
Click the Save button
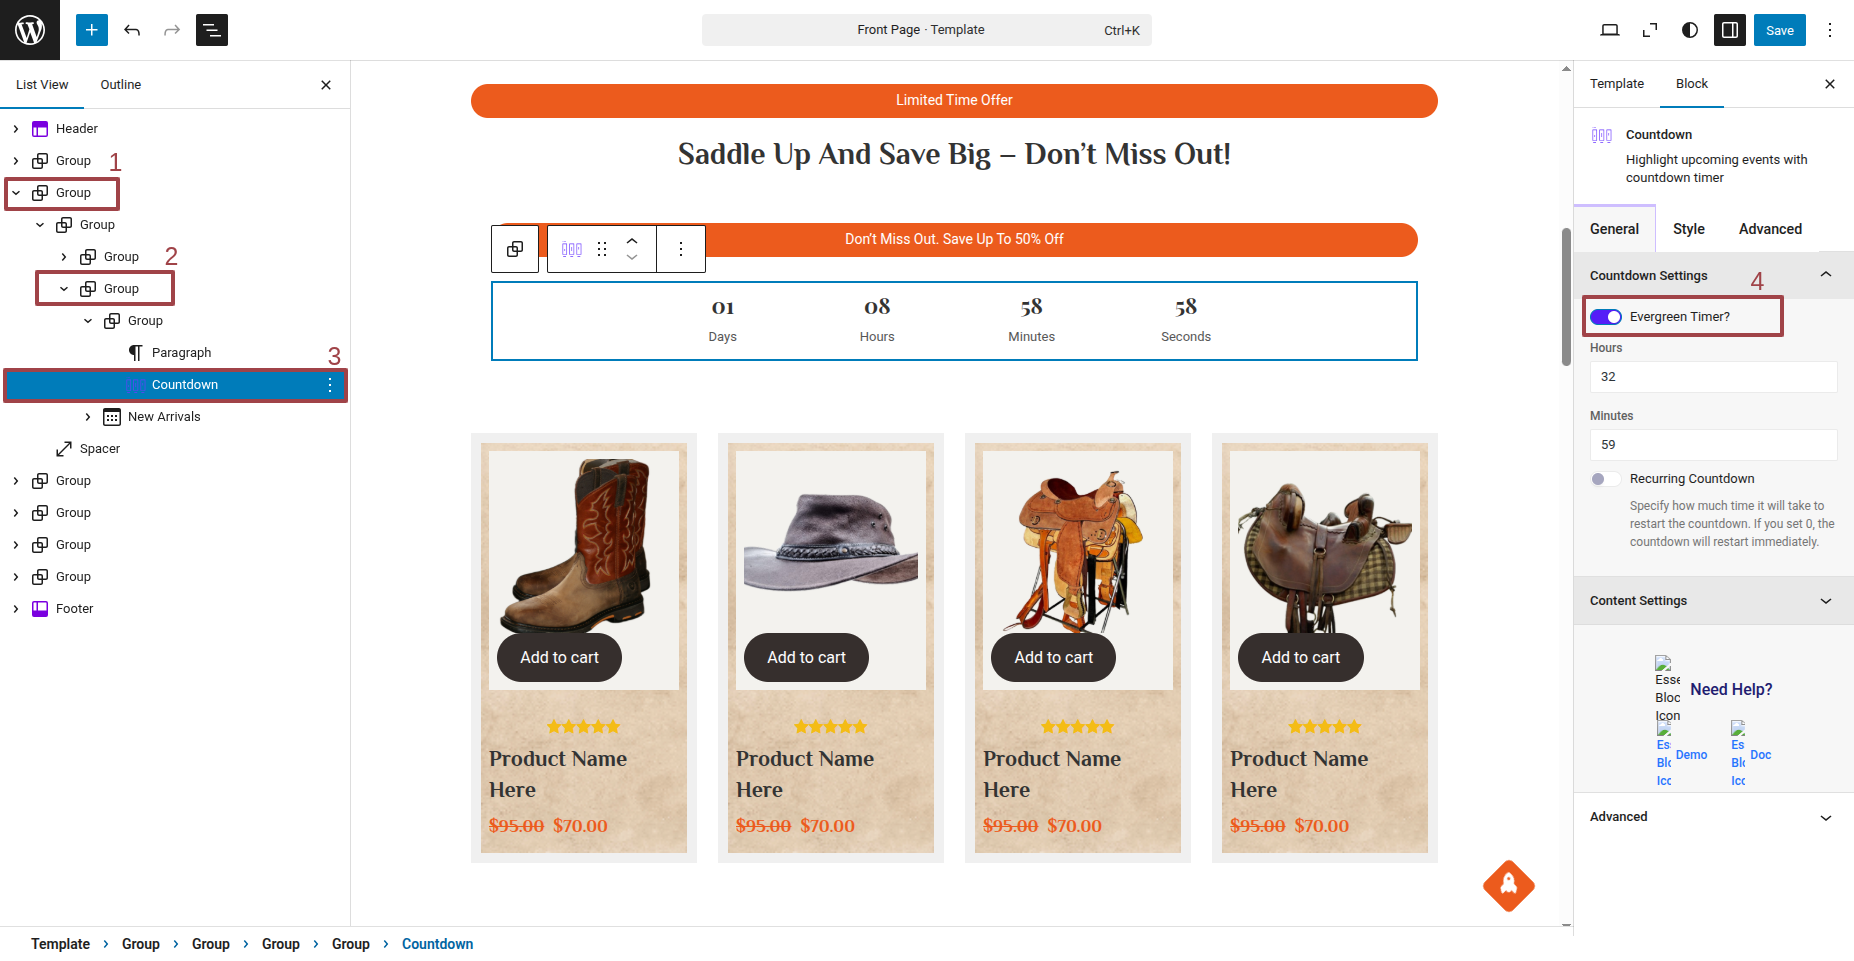pos(1779,30)
